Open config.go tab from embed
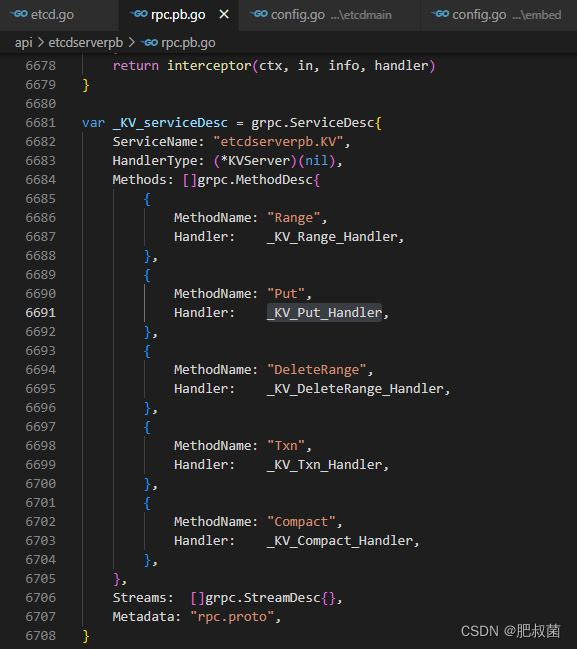Image resolution: width=577 pixels, height=649 pixels. point(499,15)
